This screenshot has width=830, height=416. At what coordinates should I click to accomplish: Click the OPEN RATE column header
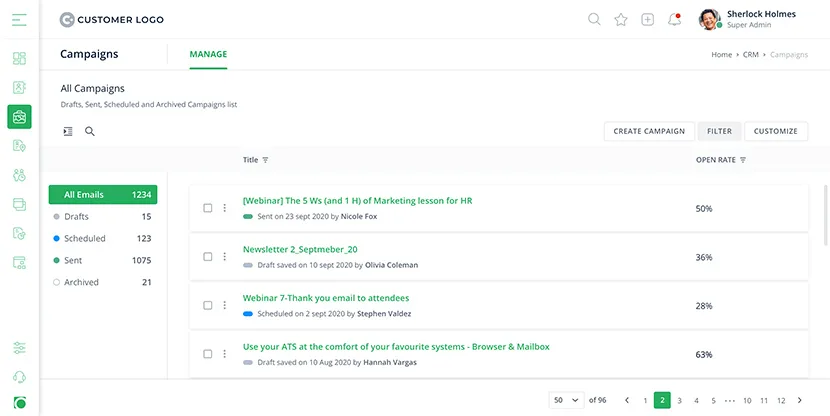[716, 160]
